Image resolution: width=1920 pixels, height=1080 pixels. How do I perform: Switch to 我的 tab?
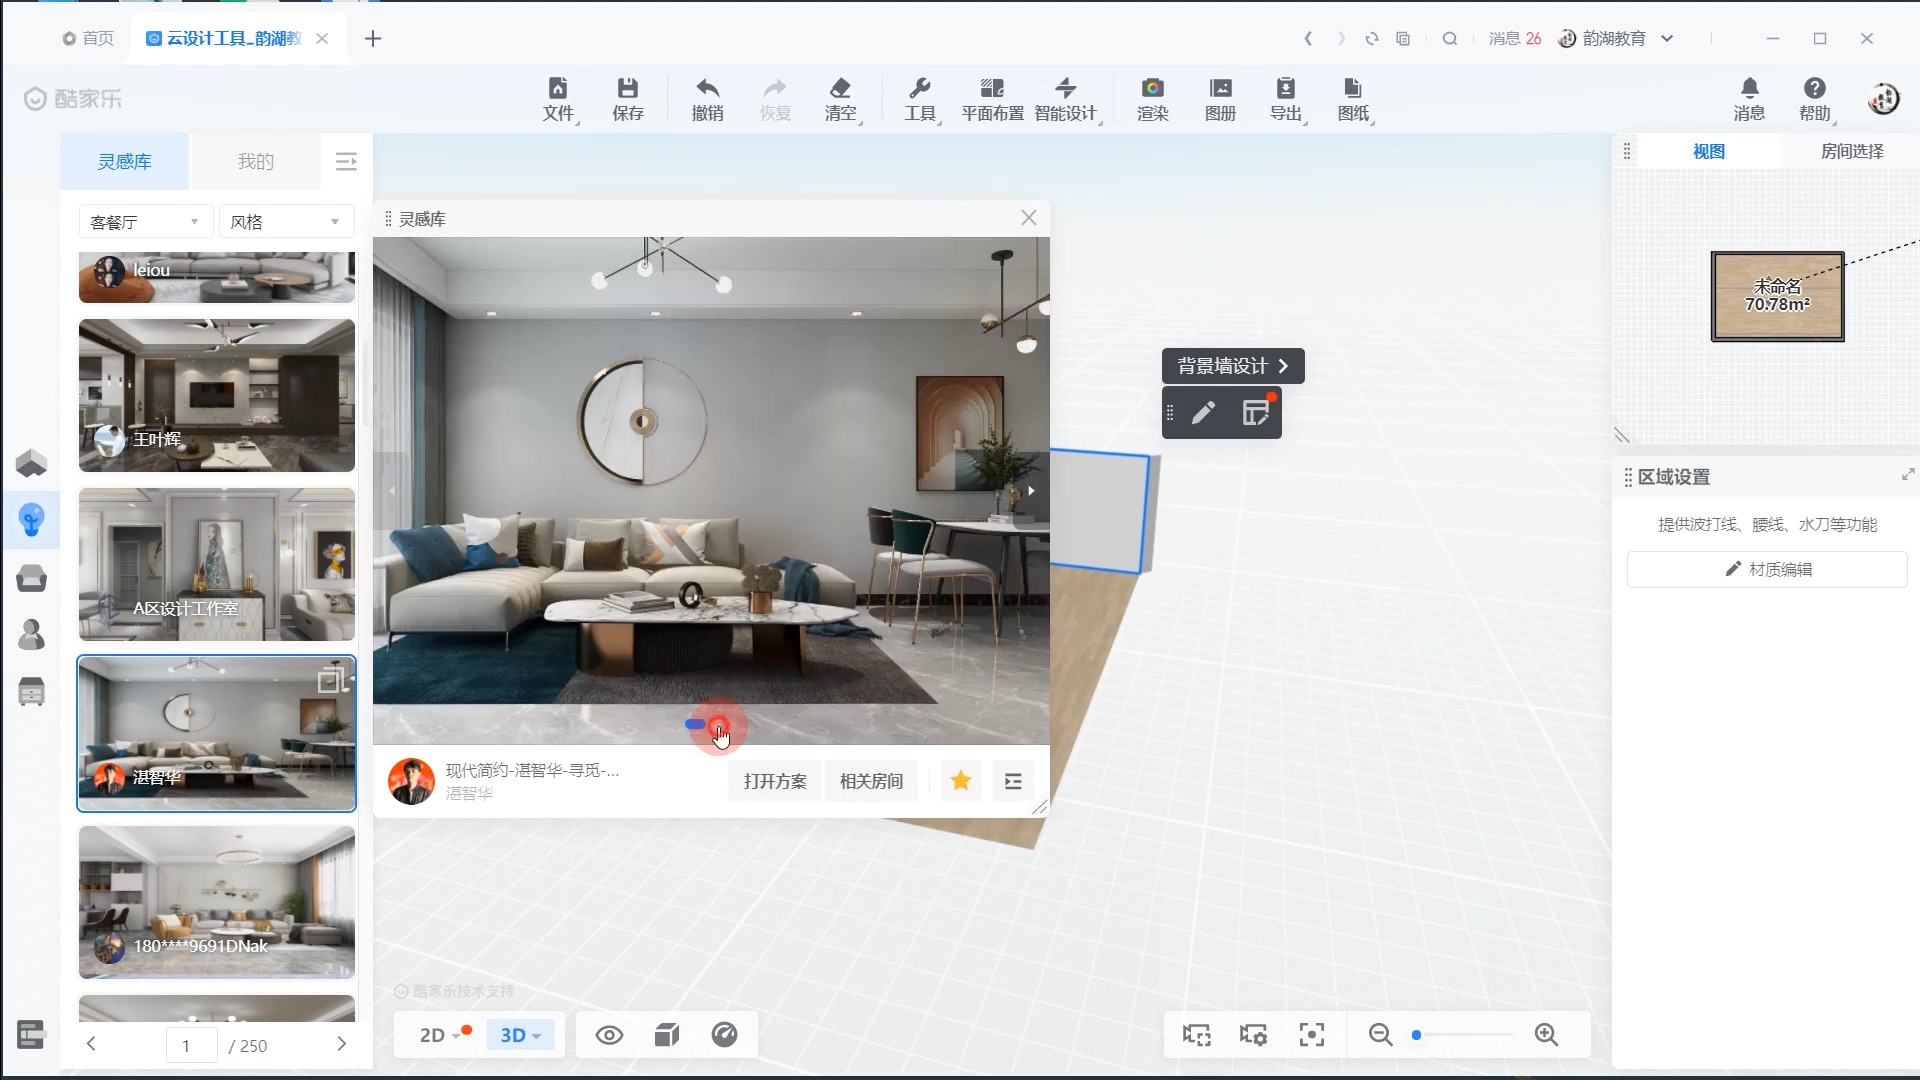pyautogui.click(x=256, y=162)
